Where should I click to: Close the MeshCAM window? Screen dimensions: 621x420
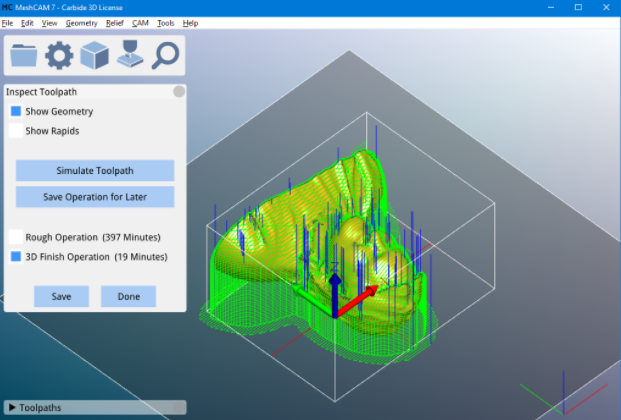[x=606, y=7]
